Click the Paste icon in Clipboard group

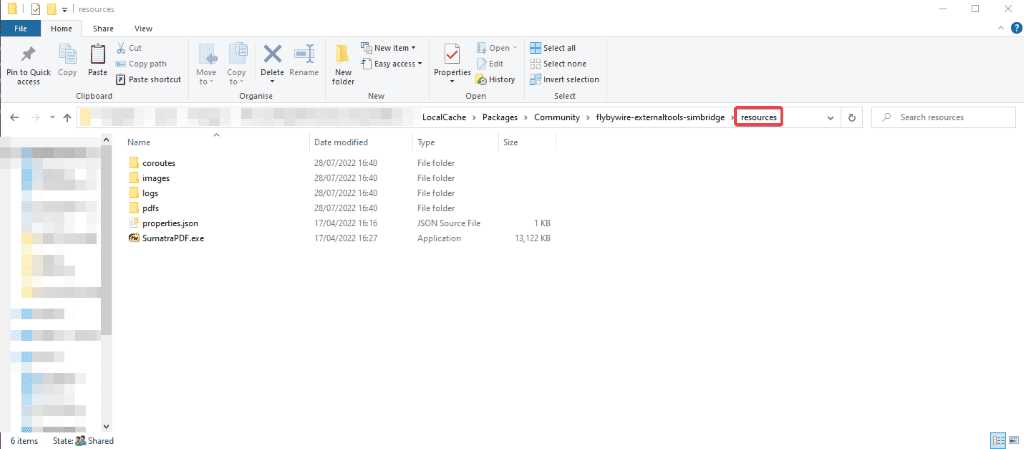pyautogui.click(x=97, y=56)
